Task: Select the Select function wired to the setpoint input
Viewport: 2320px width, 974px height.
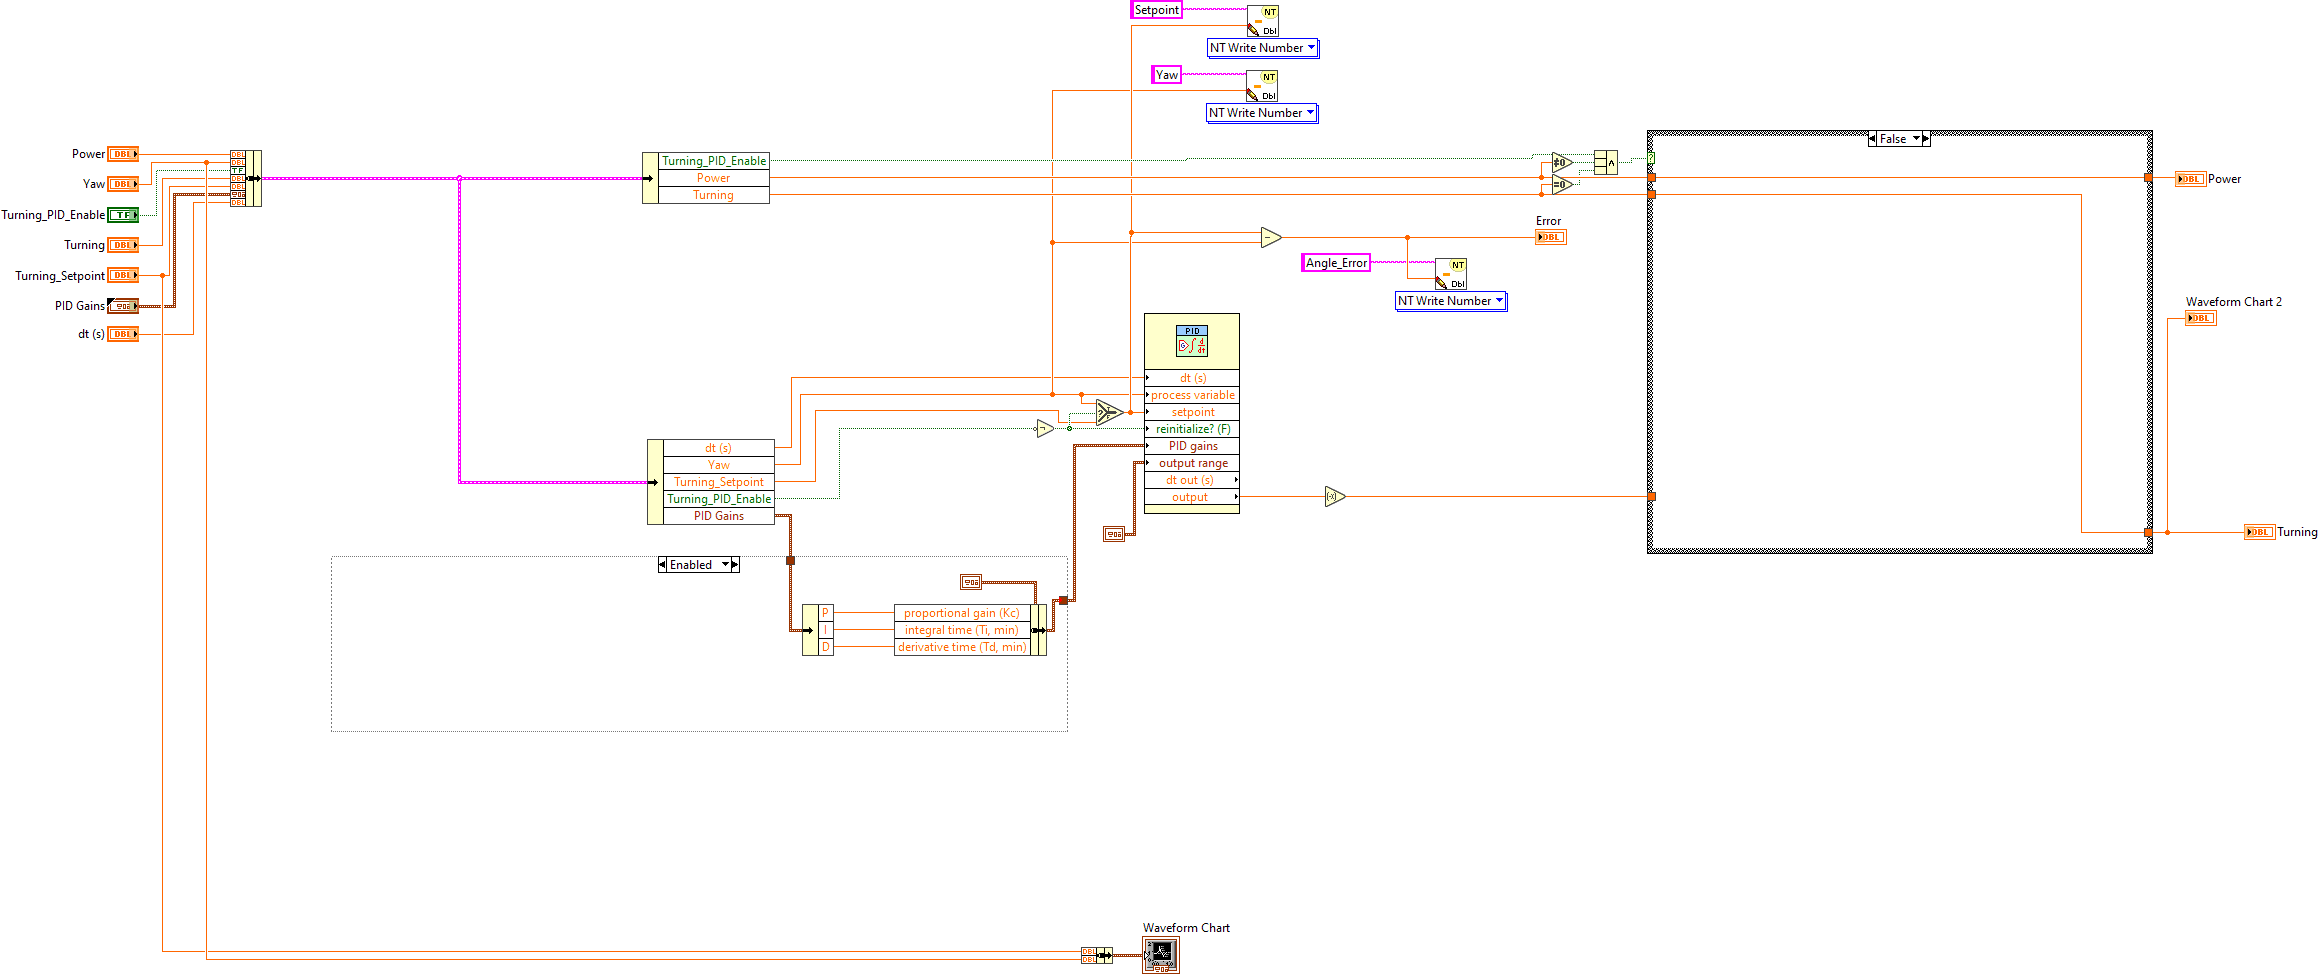Action: click(1108, 410)
